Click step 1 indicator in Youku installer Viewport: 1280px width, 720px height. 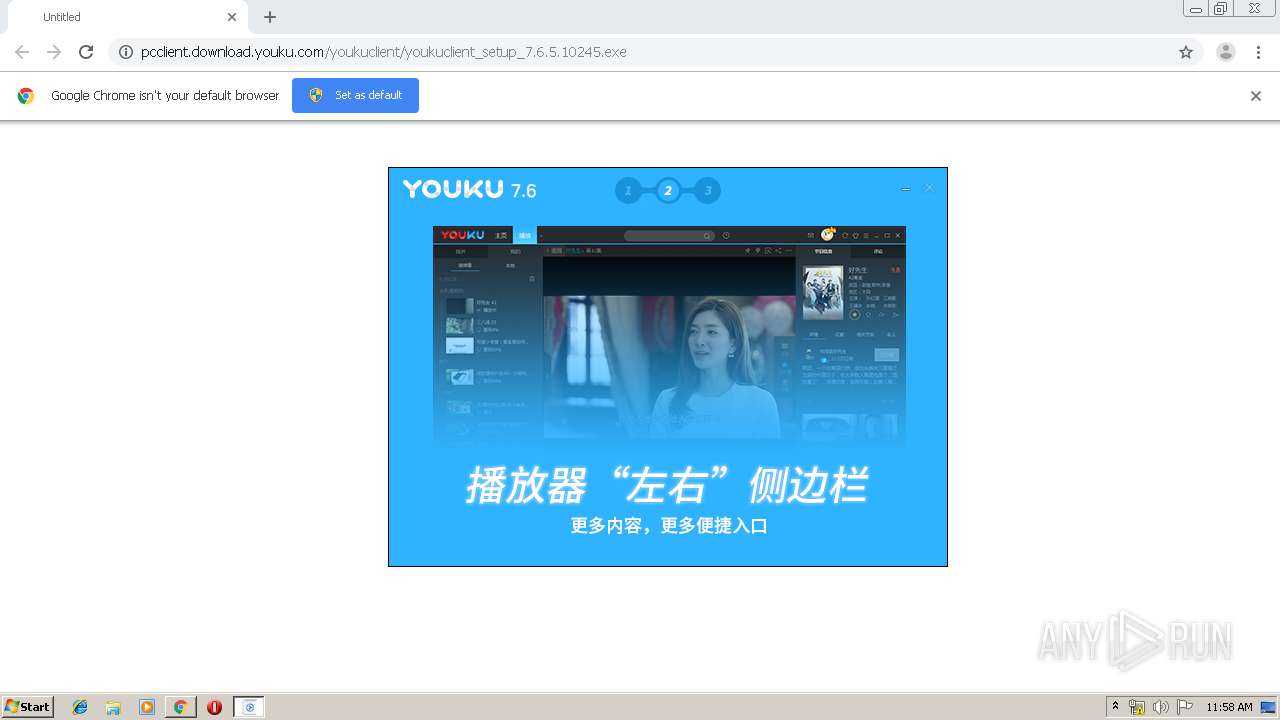point(628,190)
